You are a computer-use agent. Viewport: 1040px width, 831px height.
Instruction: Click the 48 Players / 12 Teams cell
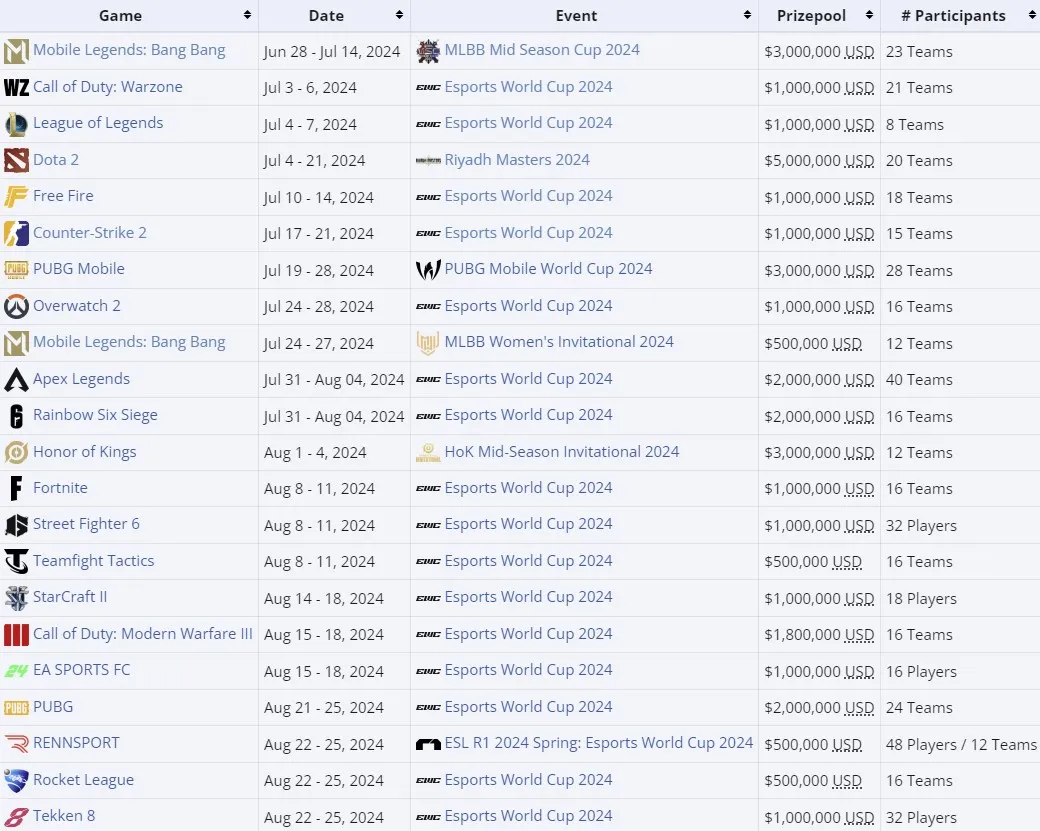tap(961, 745)
